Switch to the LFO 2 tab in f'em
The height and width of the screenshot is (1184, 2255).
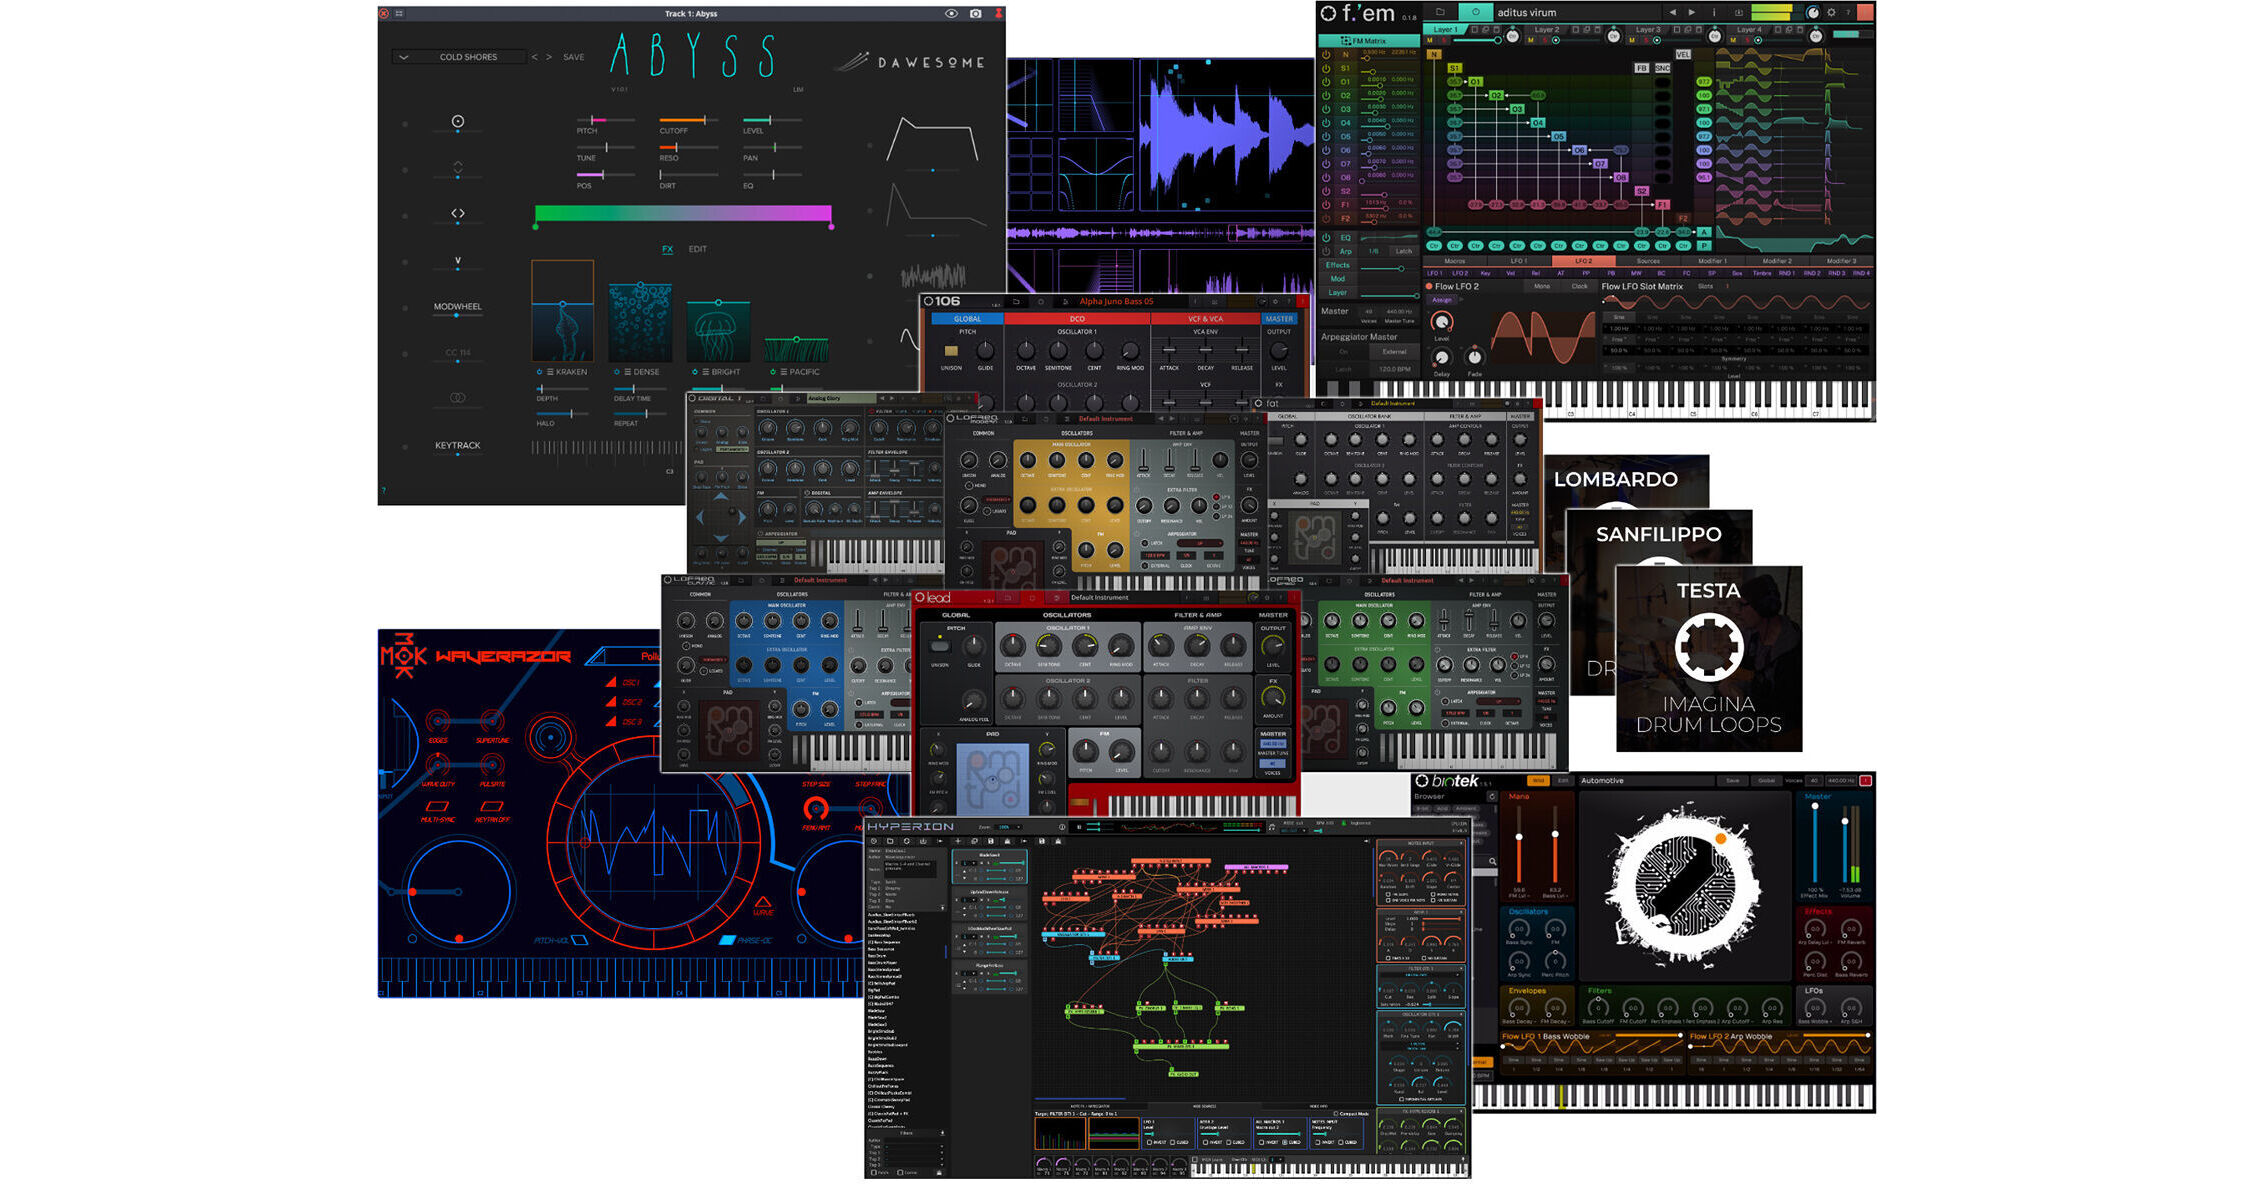[x=1584, y=261]
